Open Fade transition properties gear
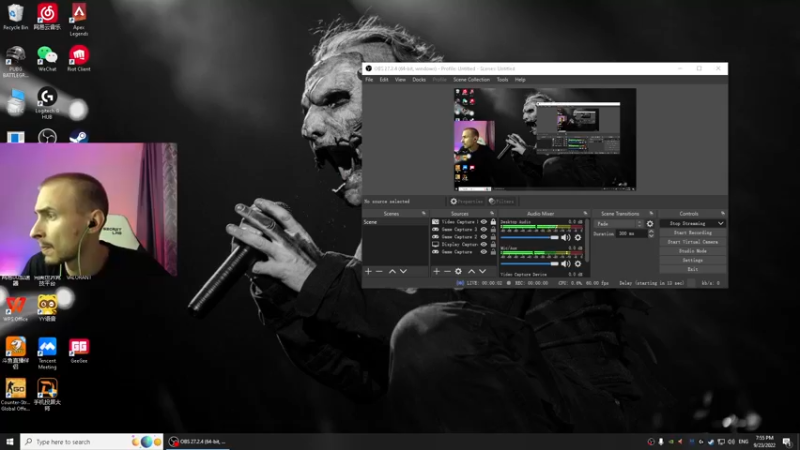 (x=650, y=224)
